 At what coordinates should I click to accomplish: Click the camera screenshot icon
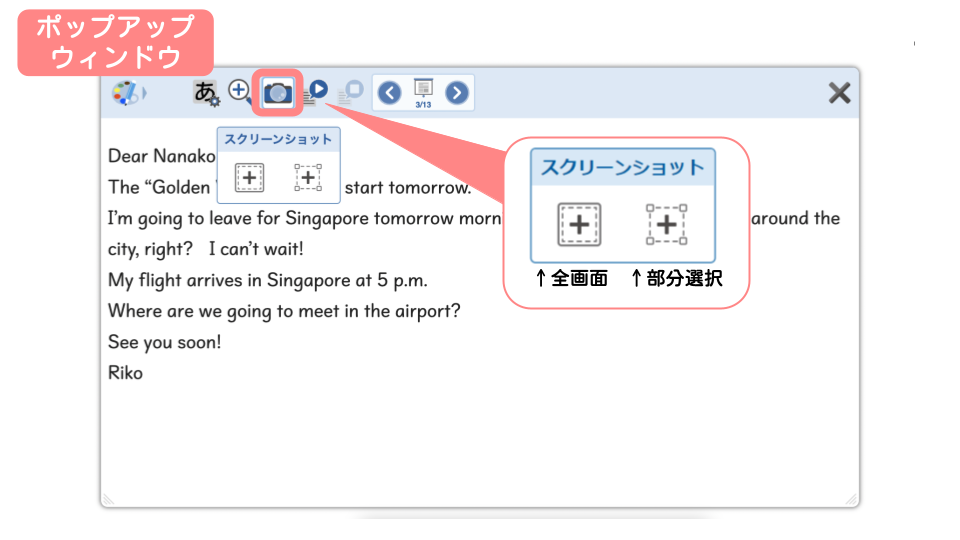pyautogui.click(x=278, y=94)
